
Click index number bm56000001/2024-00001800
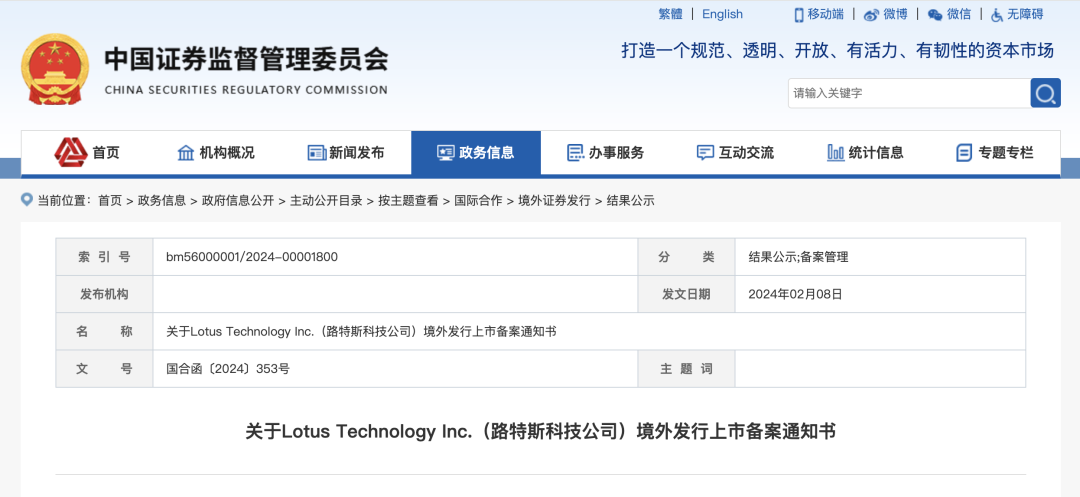[x=252, y=257]
